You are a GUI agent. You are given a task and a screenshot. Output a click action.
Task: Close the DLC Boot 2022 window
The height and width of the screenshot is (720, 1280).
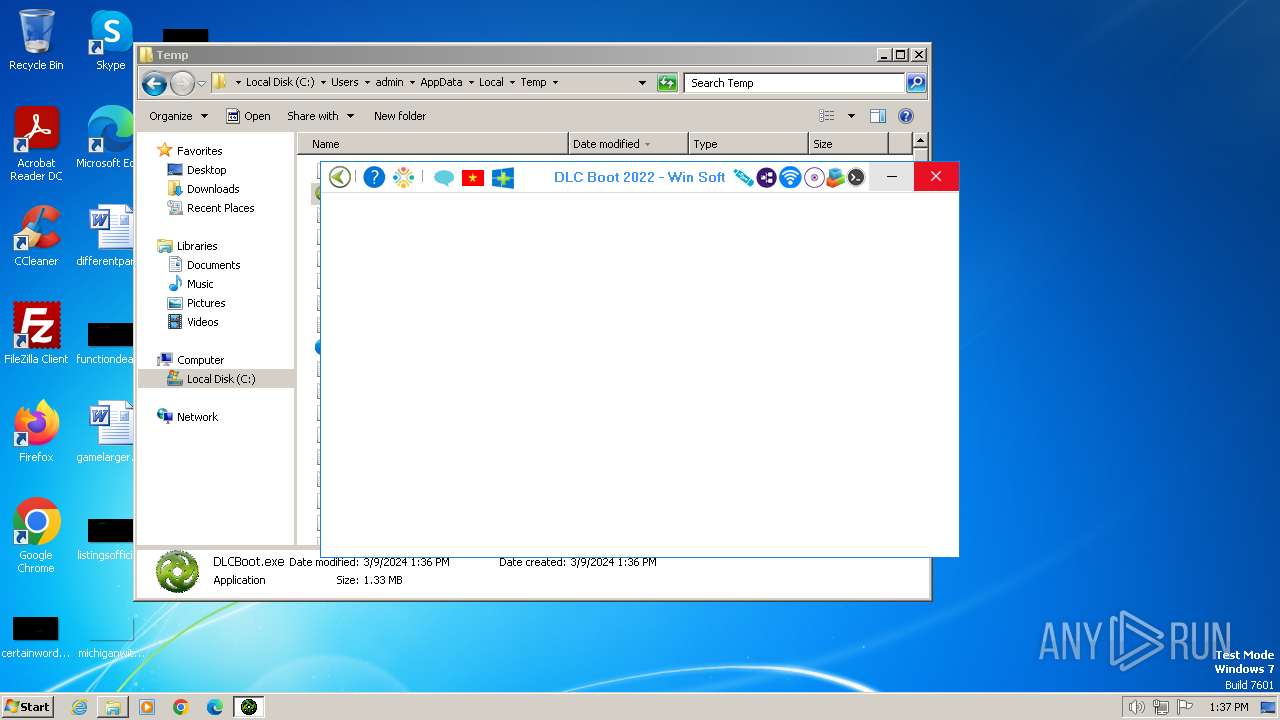[936, 177]
